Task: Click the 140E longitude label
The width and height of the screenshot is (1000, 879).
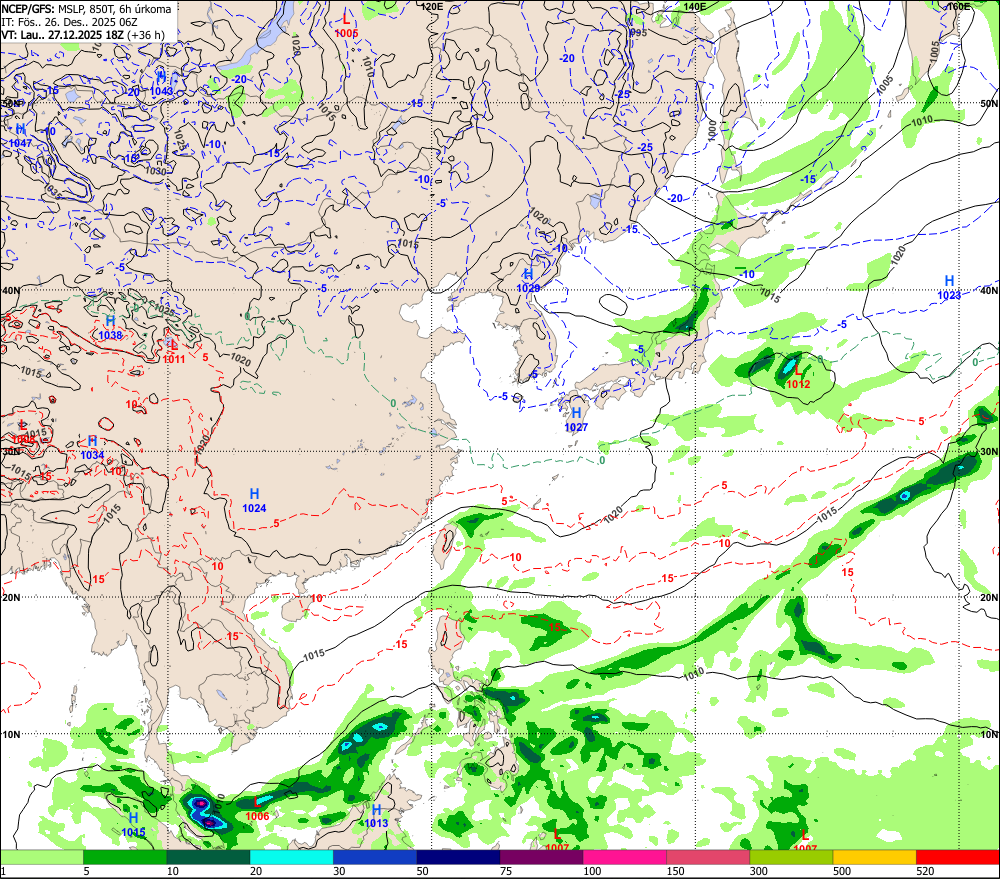Action: [695, 6]
